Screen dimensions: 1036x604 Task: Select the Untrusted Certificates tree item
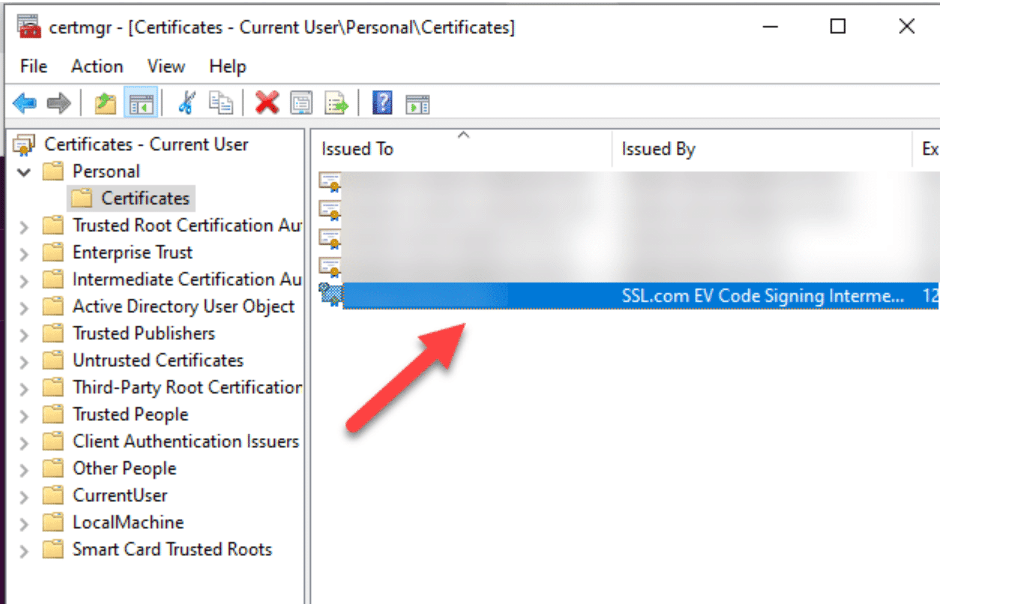point(158,361)
